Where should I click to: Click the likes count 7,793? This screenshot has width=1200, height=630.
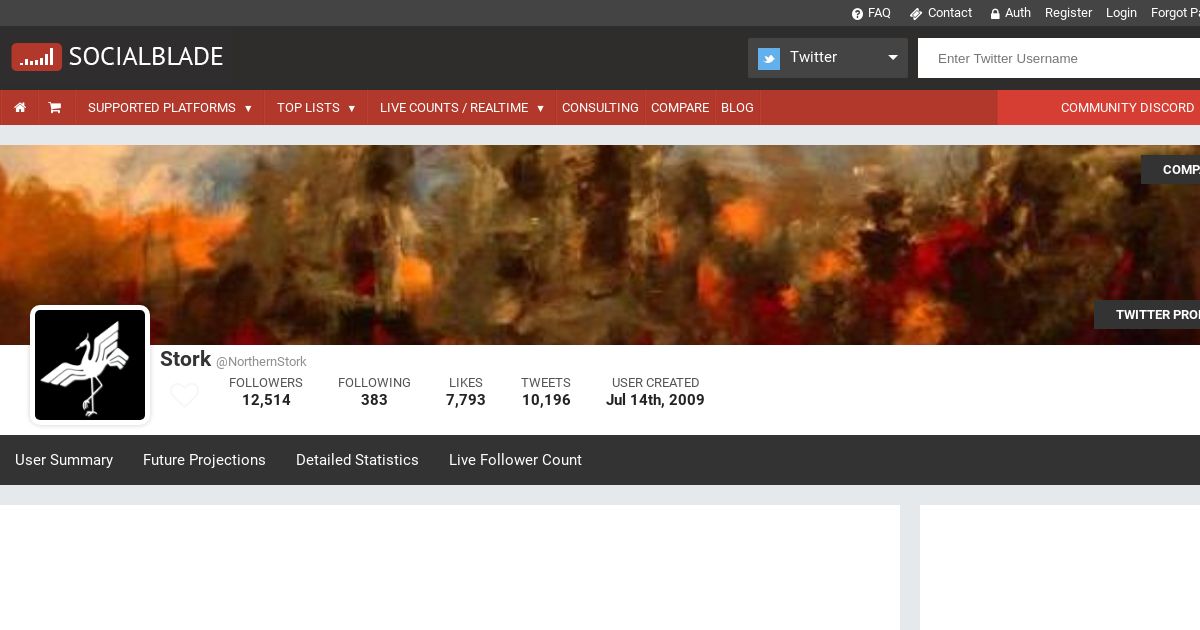click(x=466, y=400)
